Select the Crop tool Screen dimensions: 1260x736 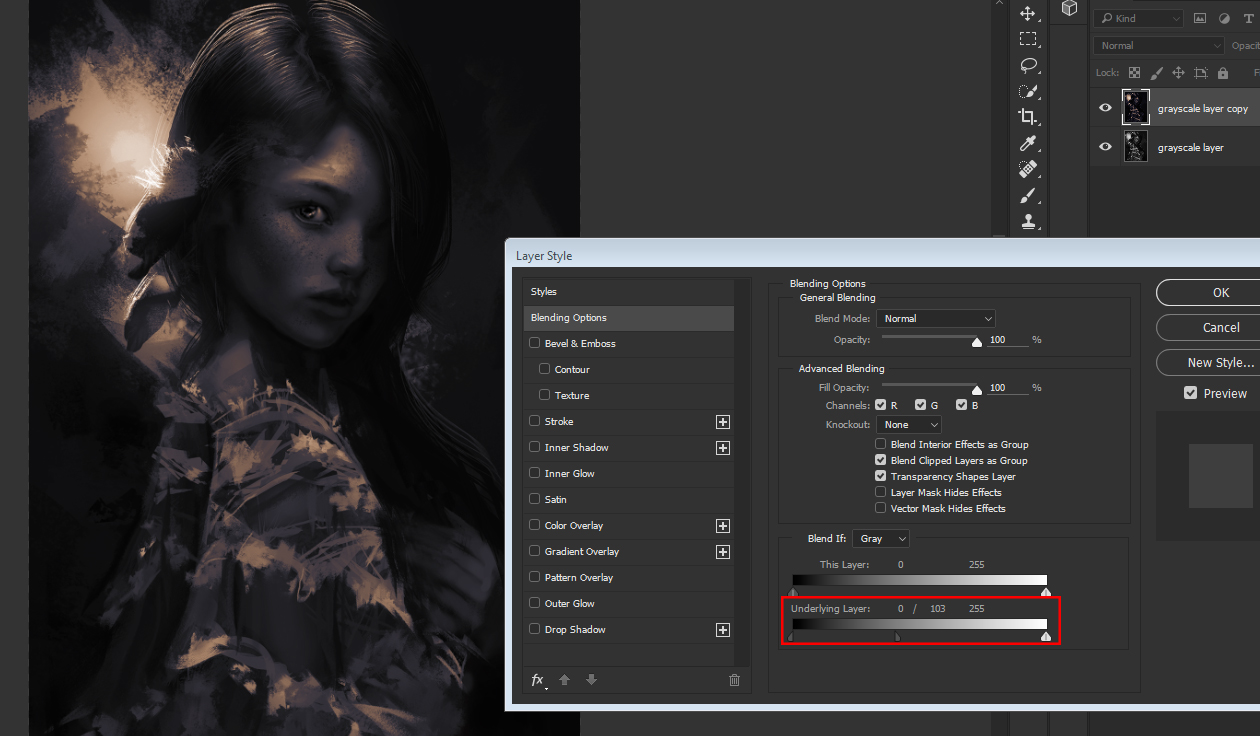(1027, 117)
